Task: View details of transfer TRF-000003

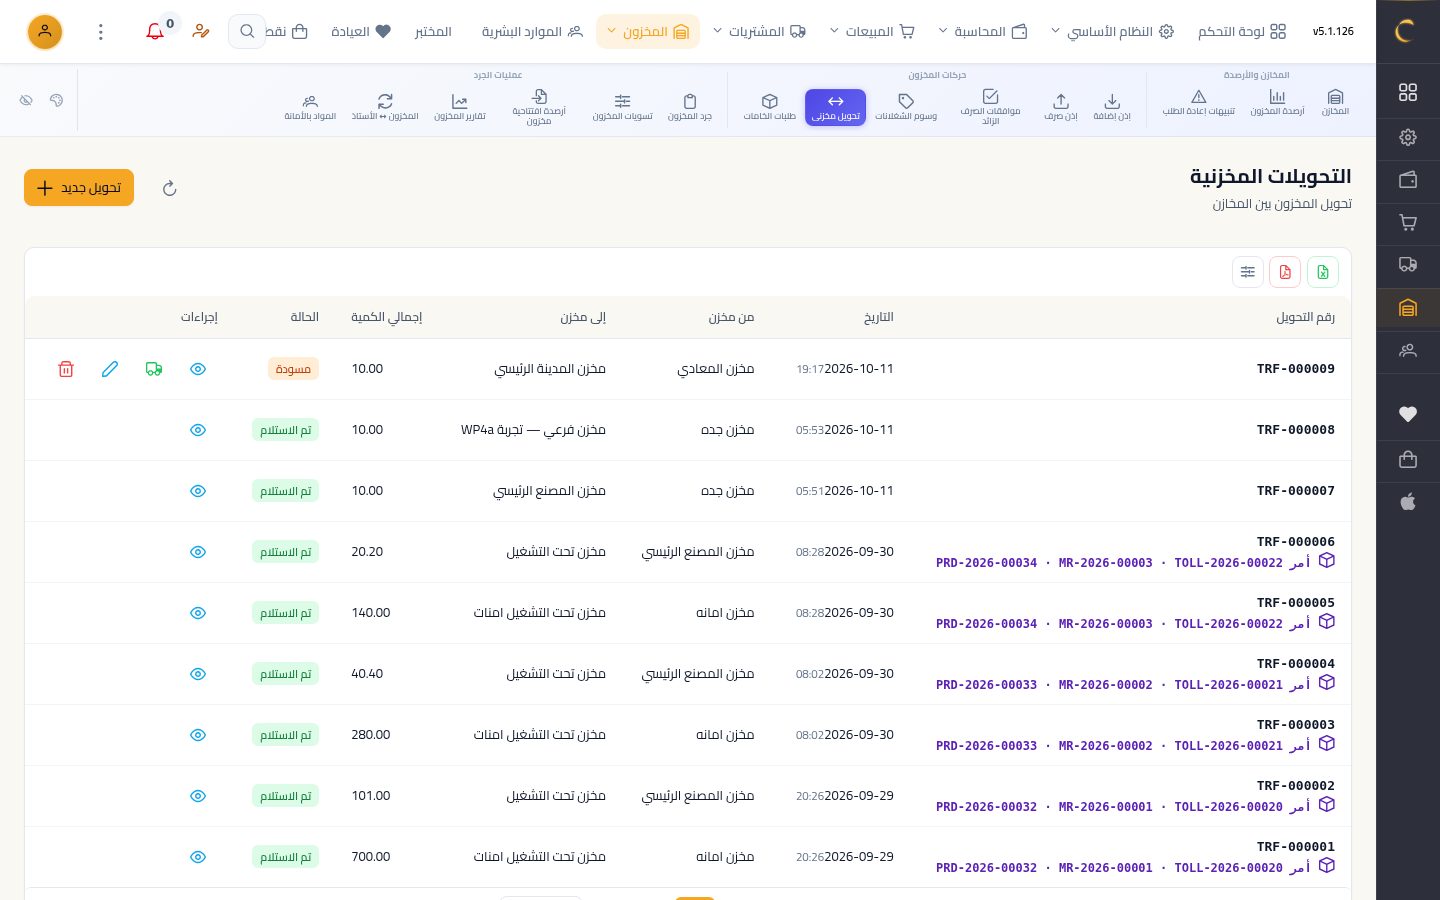Action: 198,735
